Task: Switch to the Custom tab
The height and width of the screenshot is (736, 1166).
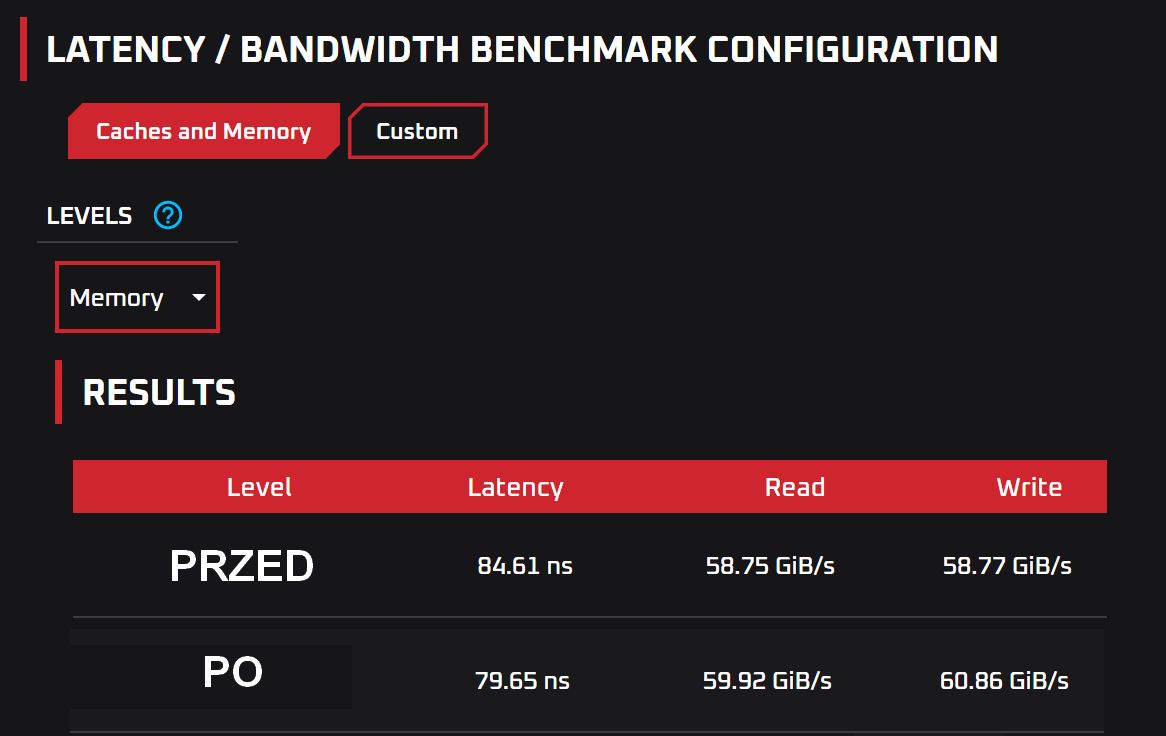Action: [417, 131]
